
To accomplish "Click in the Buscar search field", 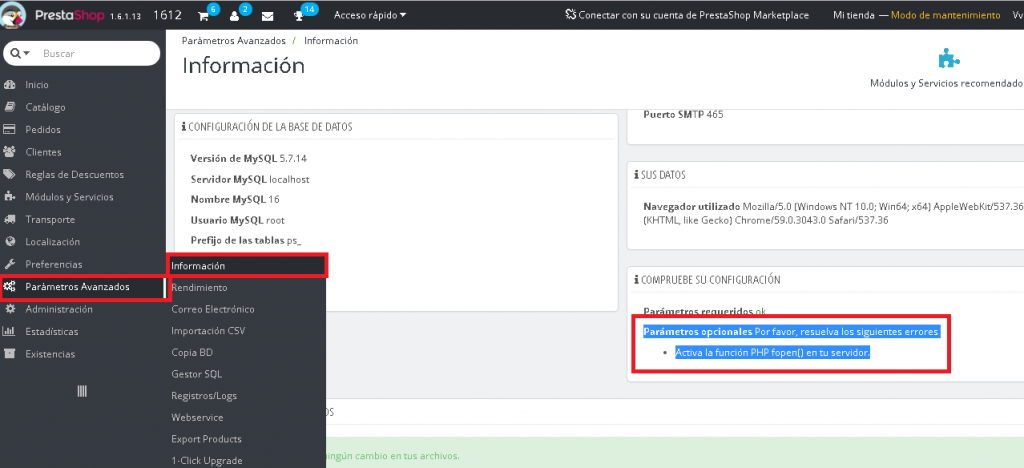I will coord(95,53).
